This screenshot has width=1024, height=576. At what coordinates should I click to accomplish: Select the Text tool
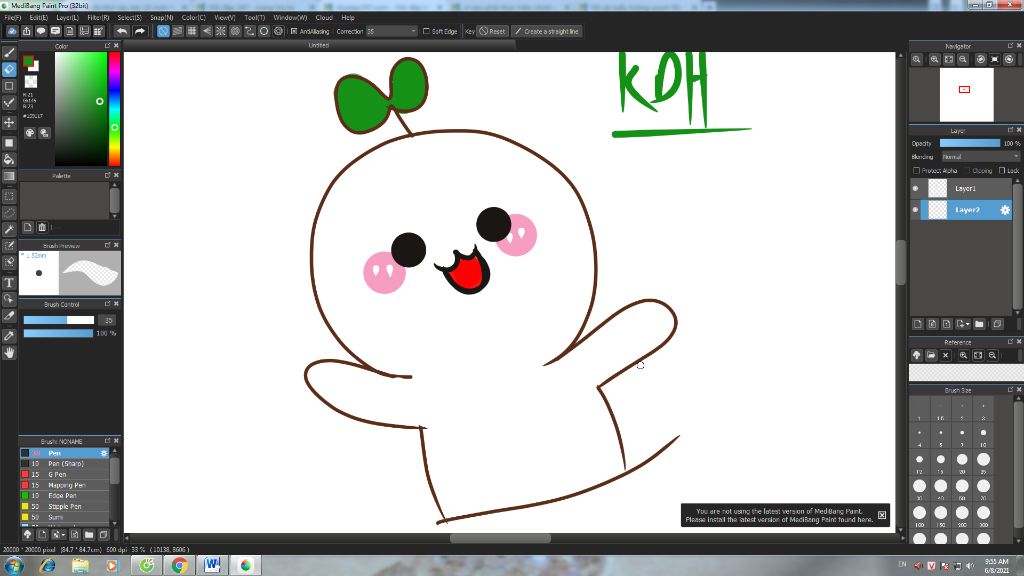[x=9, y=283]
